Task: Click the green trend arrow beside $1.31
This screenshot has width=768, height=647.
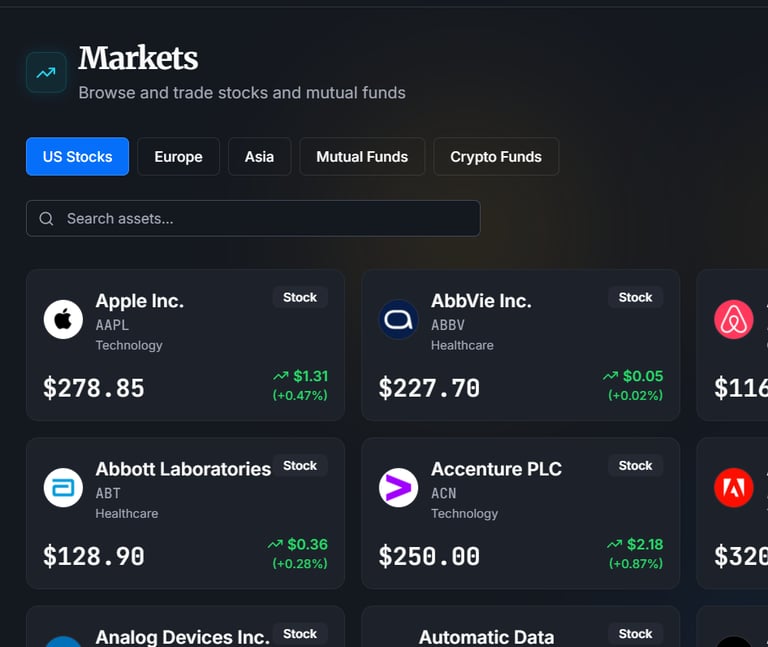Action: click(x=281, y=376)
